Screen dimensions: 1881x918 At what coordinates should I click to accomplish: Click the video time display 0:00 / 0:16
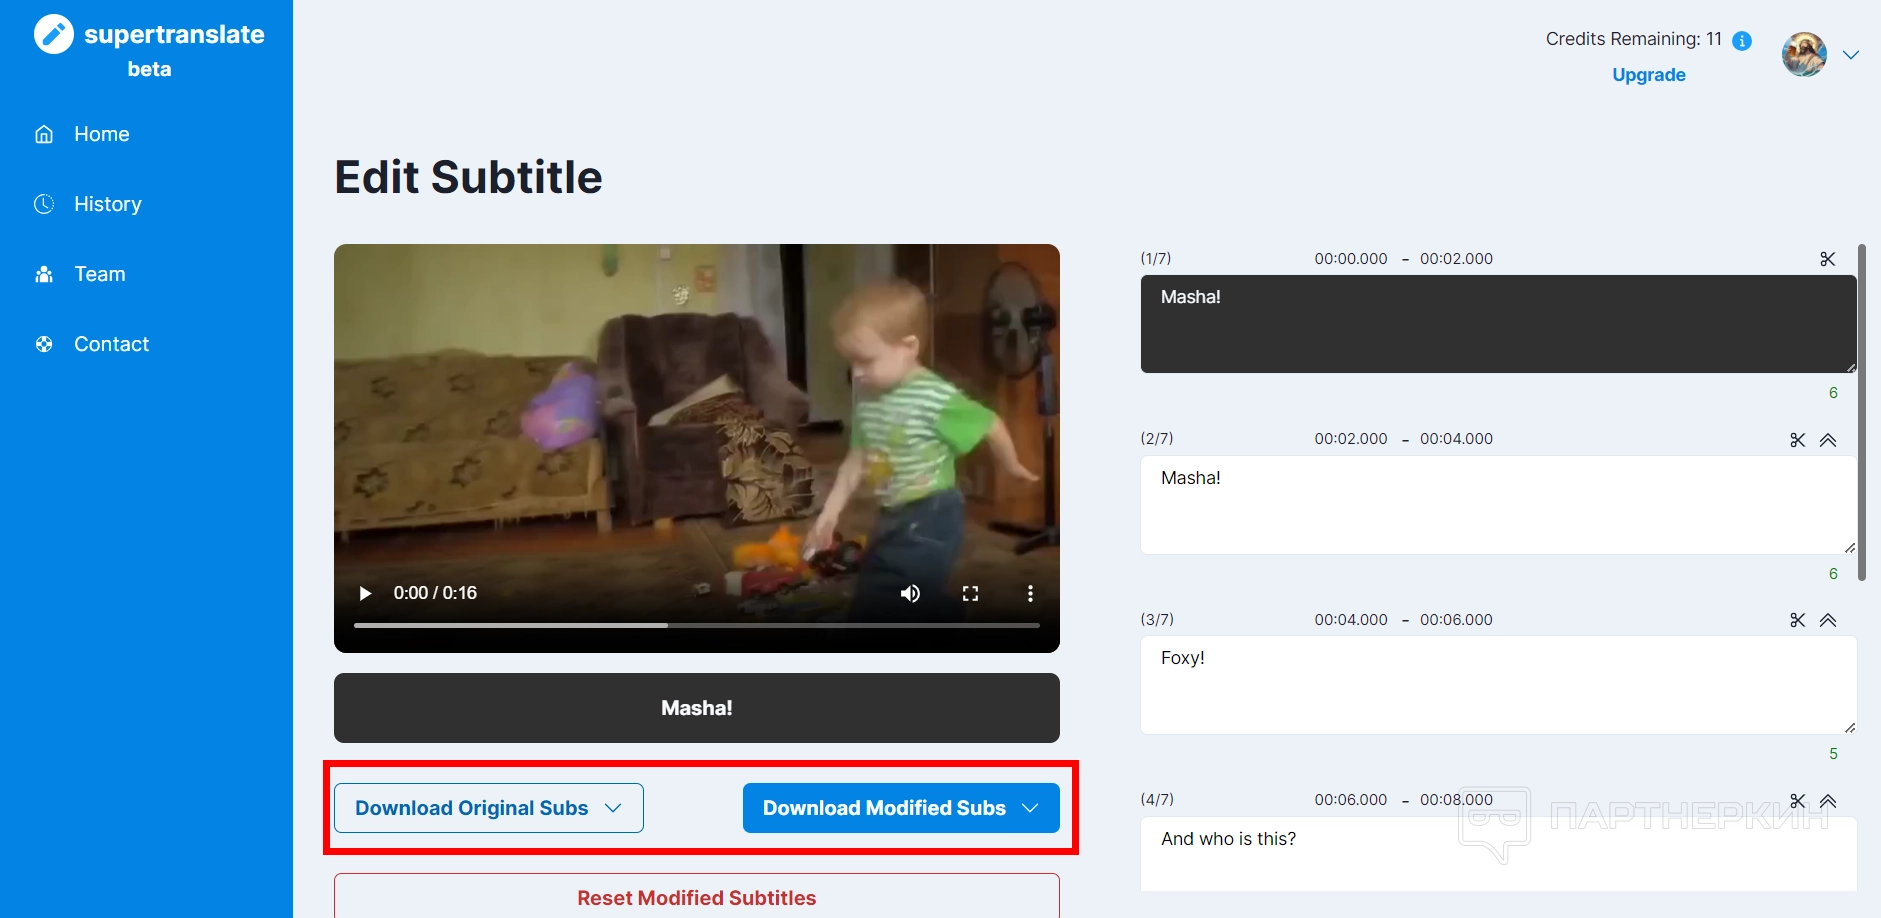point(435,593)
